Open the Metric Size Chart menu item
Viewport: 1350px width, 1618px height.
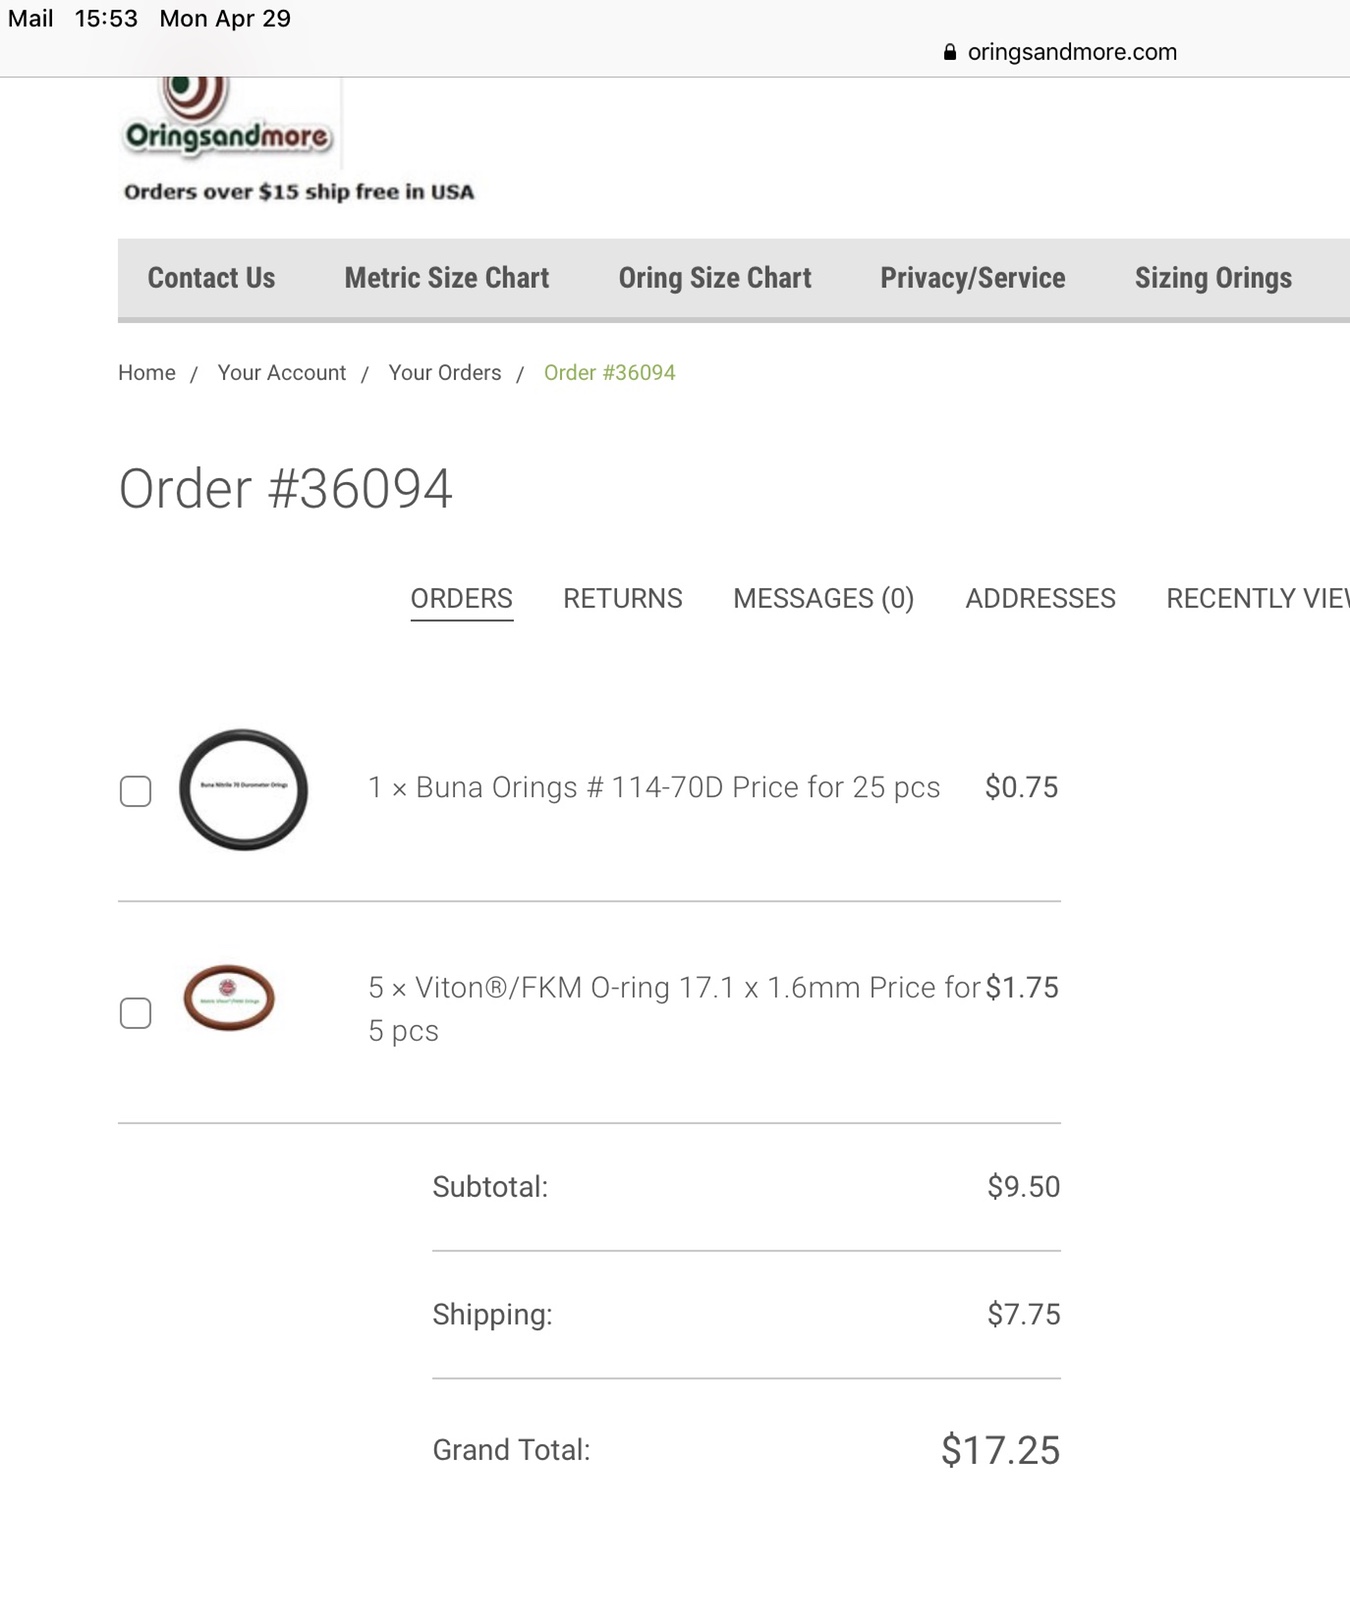[x=447, y=278]
